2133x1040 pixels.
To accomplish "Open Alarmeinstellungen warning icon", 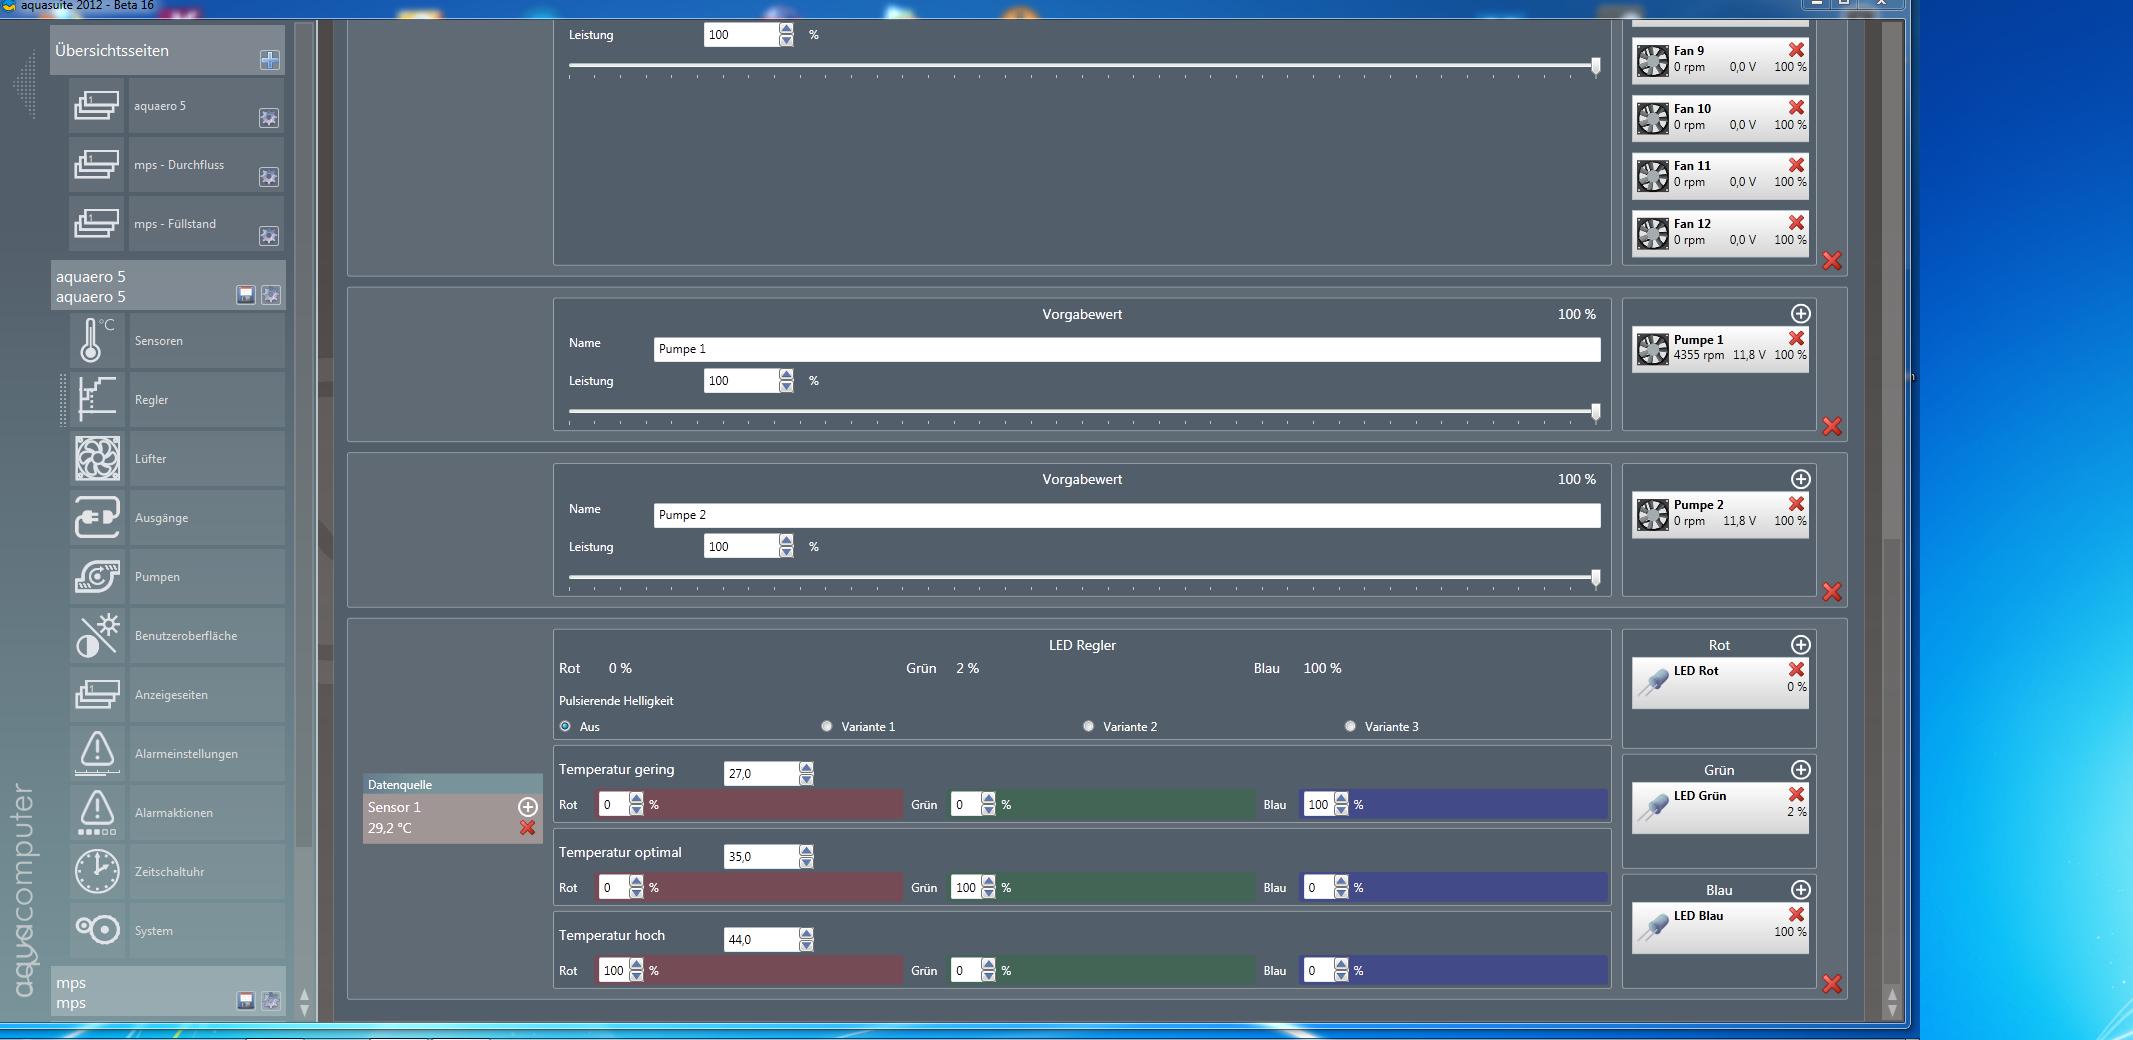I will pyautogui.click(x=97, y=754).
